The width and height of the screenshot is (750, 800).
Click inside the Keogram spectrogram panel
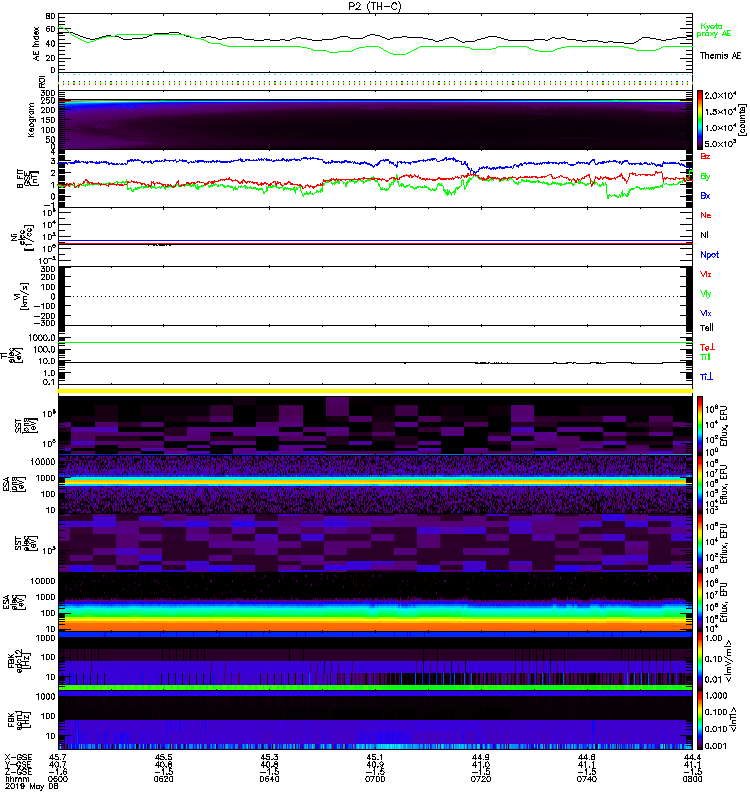click(375, 120)
